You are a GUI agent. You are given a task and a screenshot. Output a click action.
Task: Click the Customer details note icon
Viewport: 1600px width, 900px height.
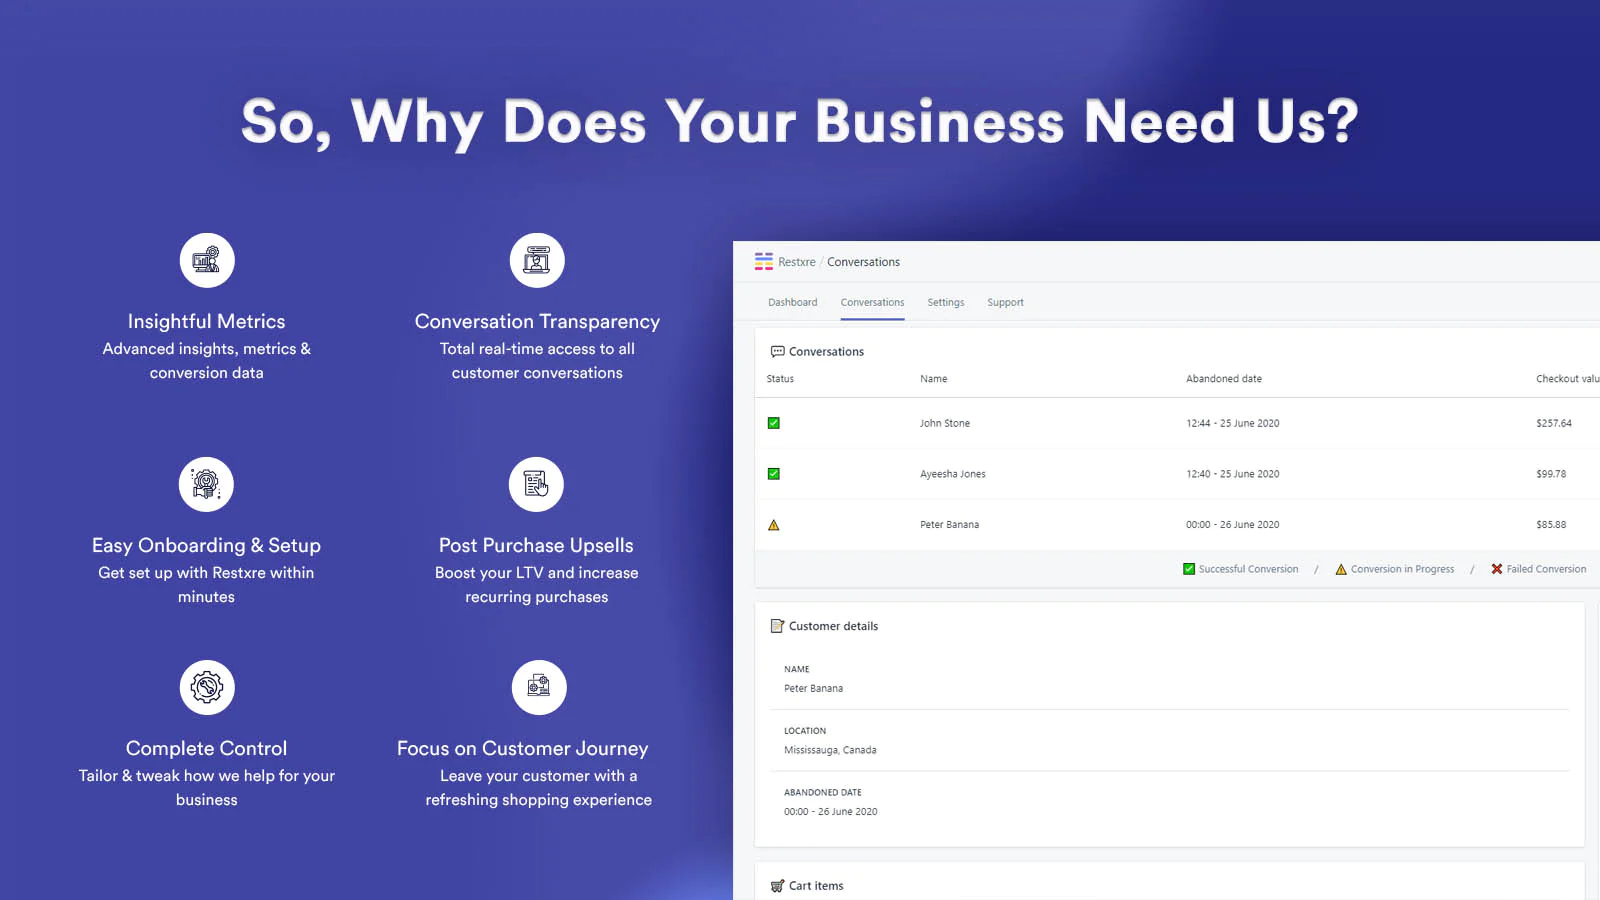point(777,626)
